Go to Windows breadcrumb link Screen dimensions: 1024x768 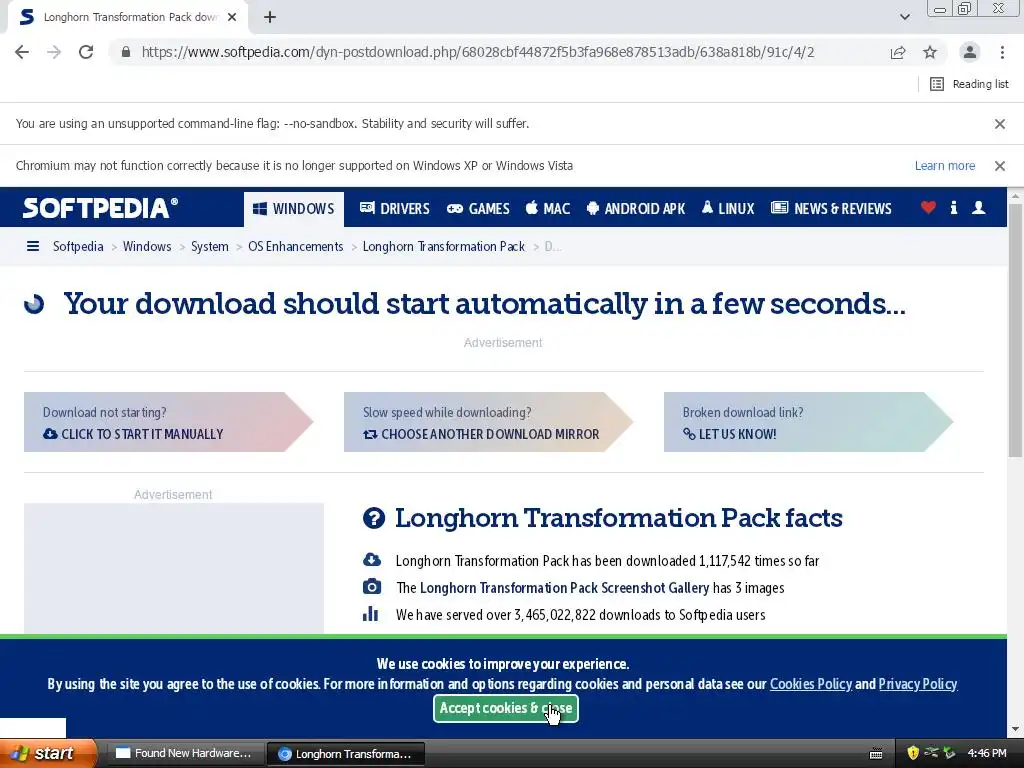click(x=147, y=246)
